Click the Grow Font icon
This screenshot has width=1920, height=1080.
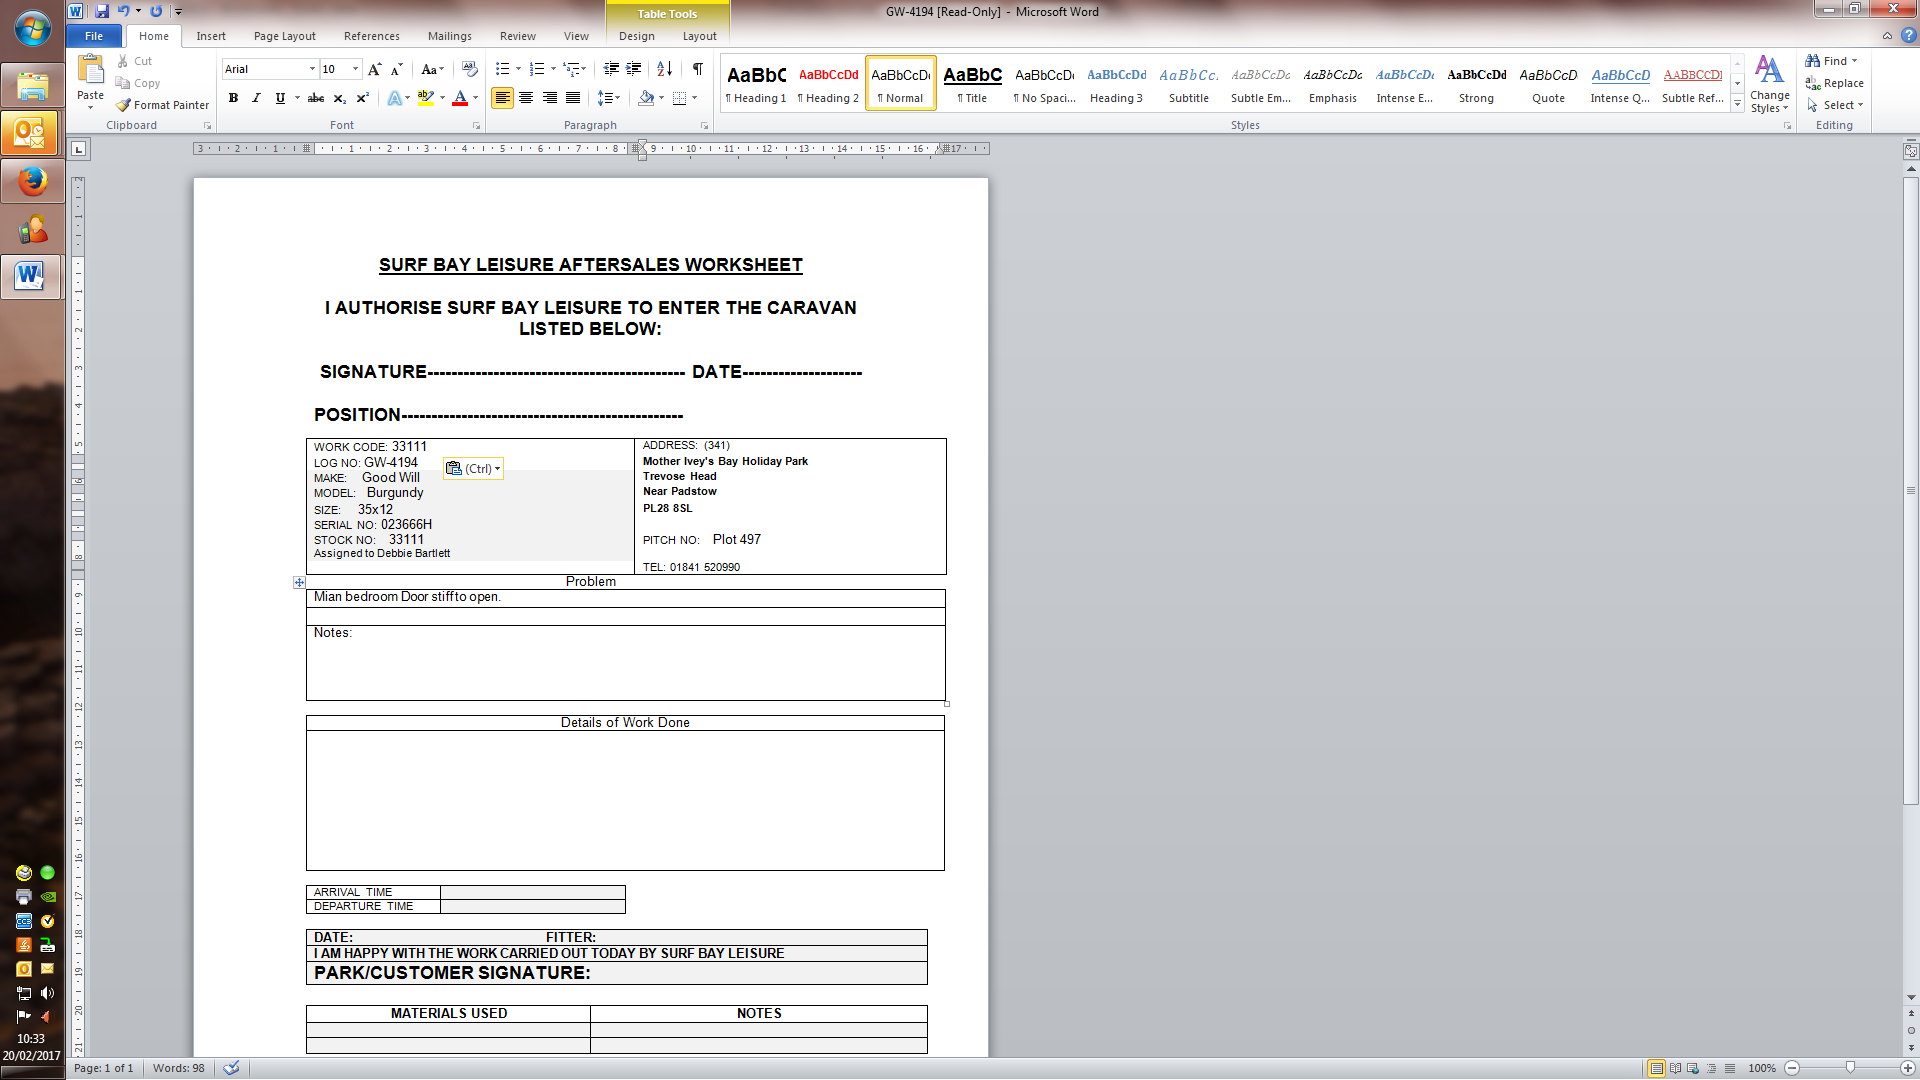click(x=374, y=69)
